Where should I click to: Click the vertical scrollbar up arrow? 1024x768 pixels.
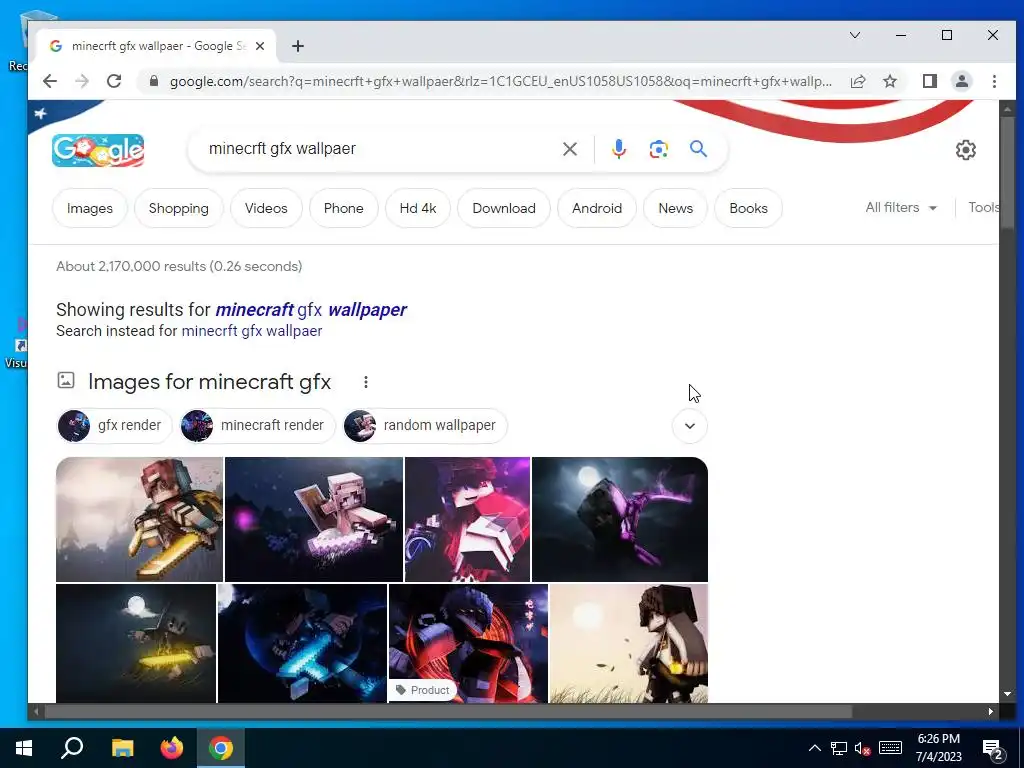(1006, 109)
